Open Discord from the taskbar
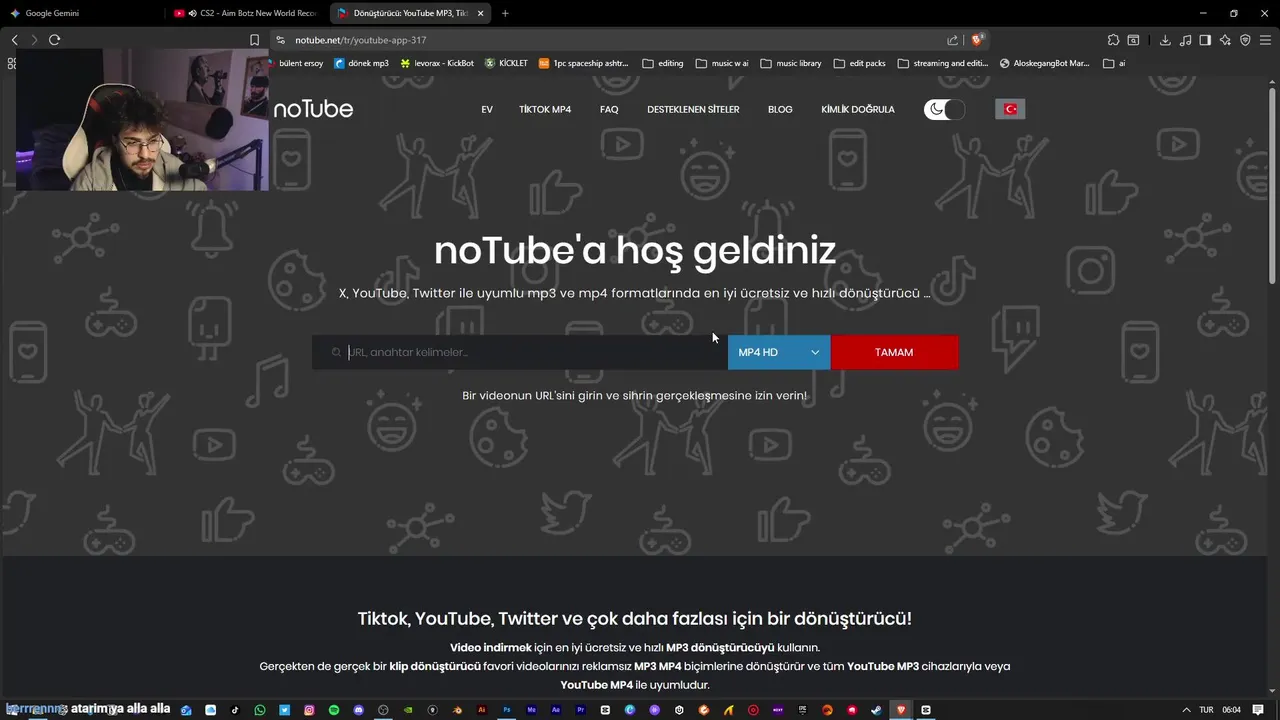This screenshot has width=1280, height=720. click(x=358, y=710)
